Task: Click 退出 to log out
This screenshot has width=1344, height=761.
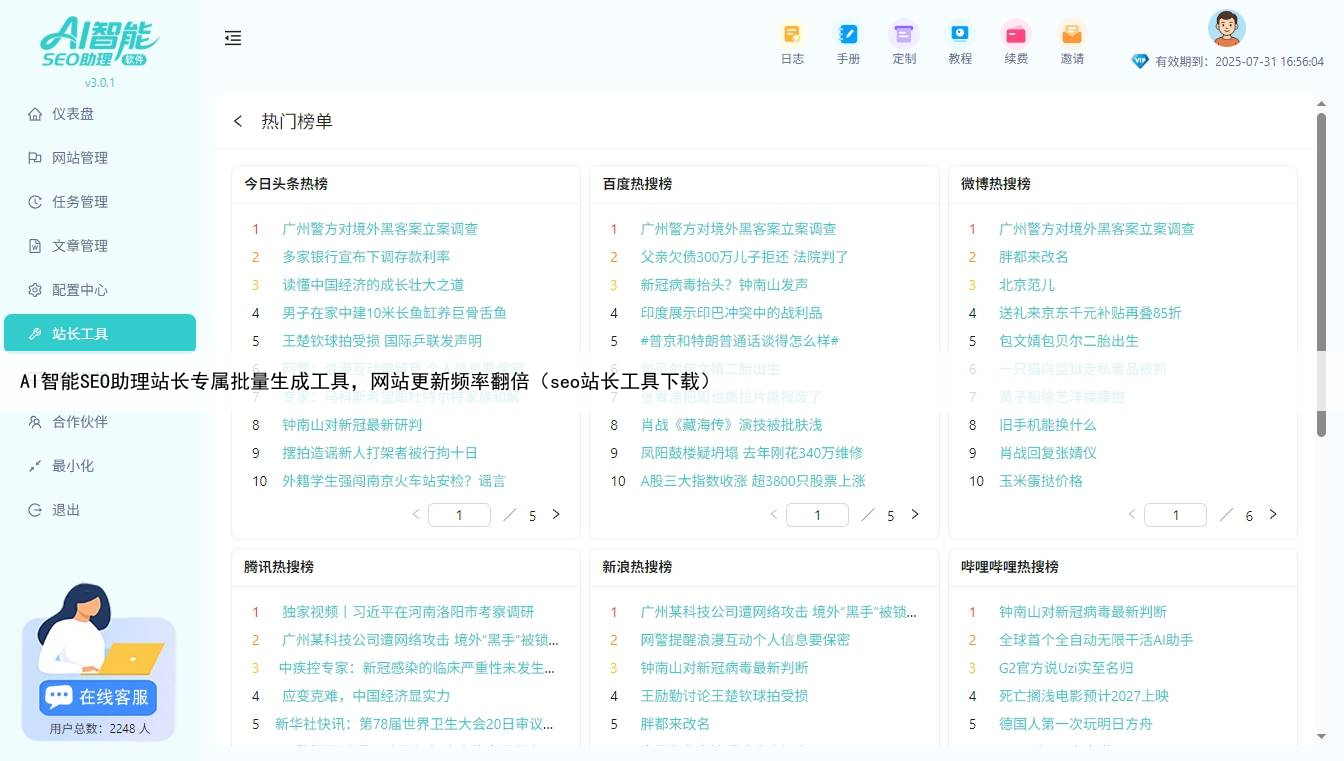Action: [x=65, y=510]
